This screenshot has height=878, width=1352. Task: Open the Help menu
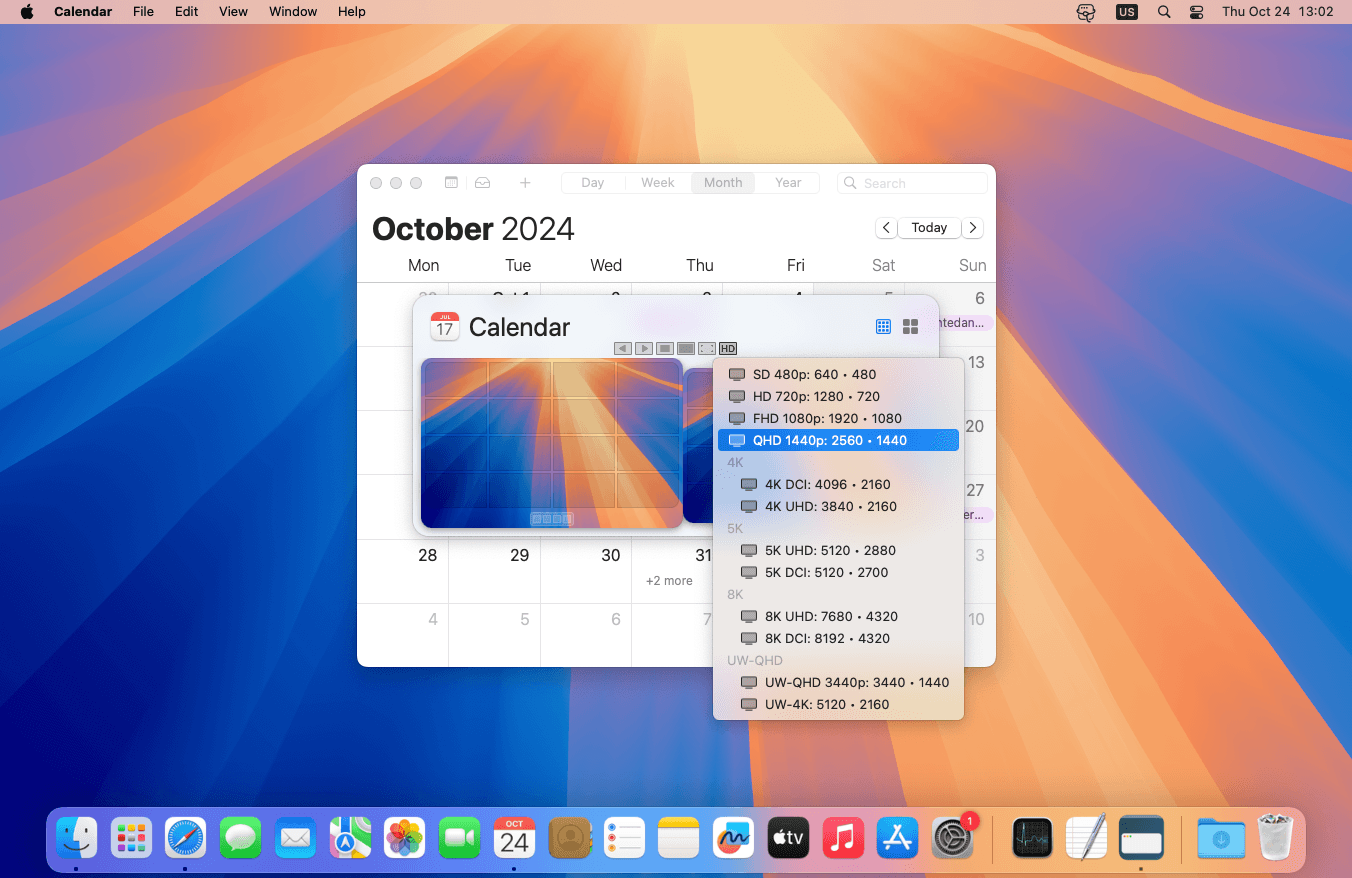(x=352, y=12)
